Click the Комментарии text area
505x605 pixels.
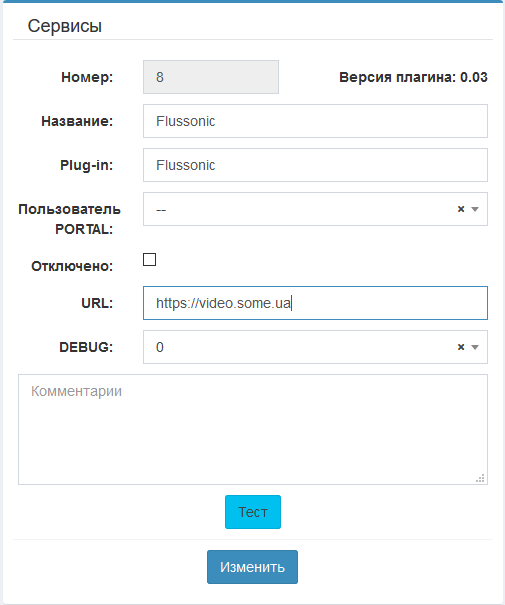253,429
